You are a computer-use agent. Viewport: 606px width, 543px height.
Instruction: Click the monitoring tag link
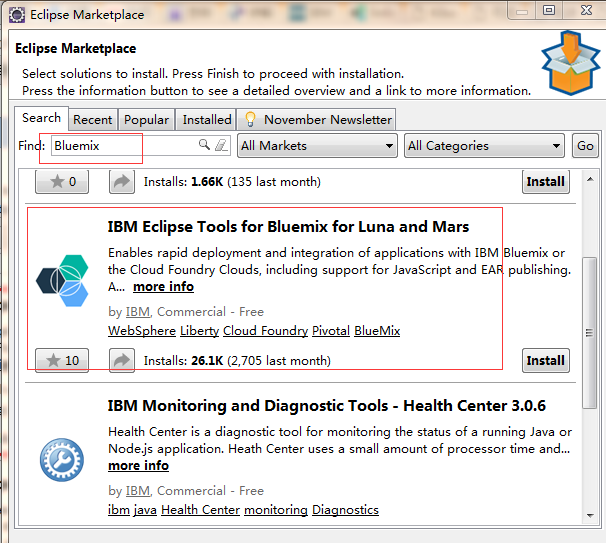(276, 510)
